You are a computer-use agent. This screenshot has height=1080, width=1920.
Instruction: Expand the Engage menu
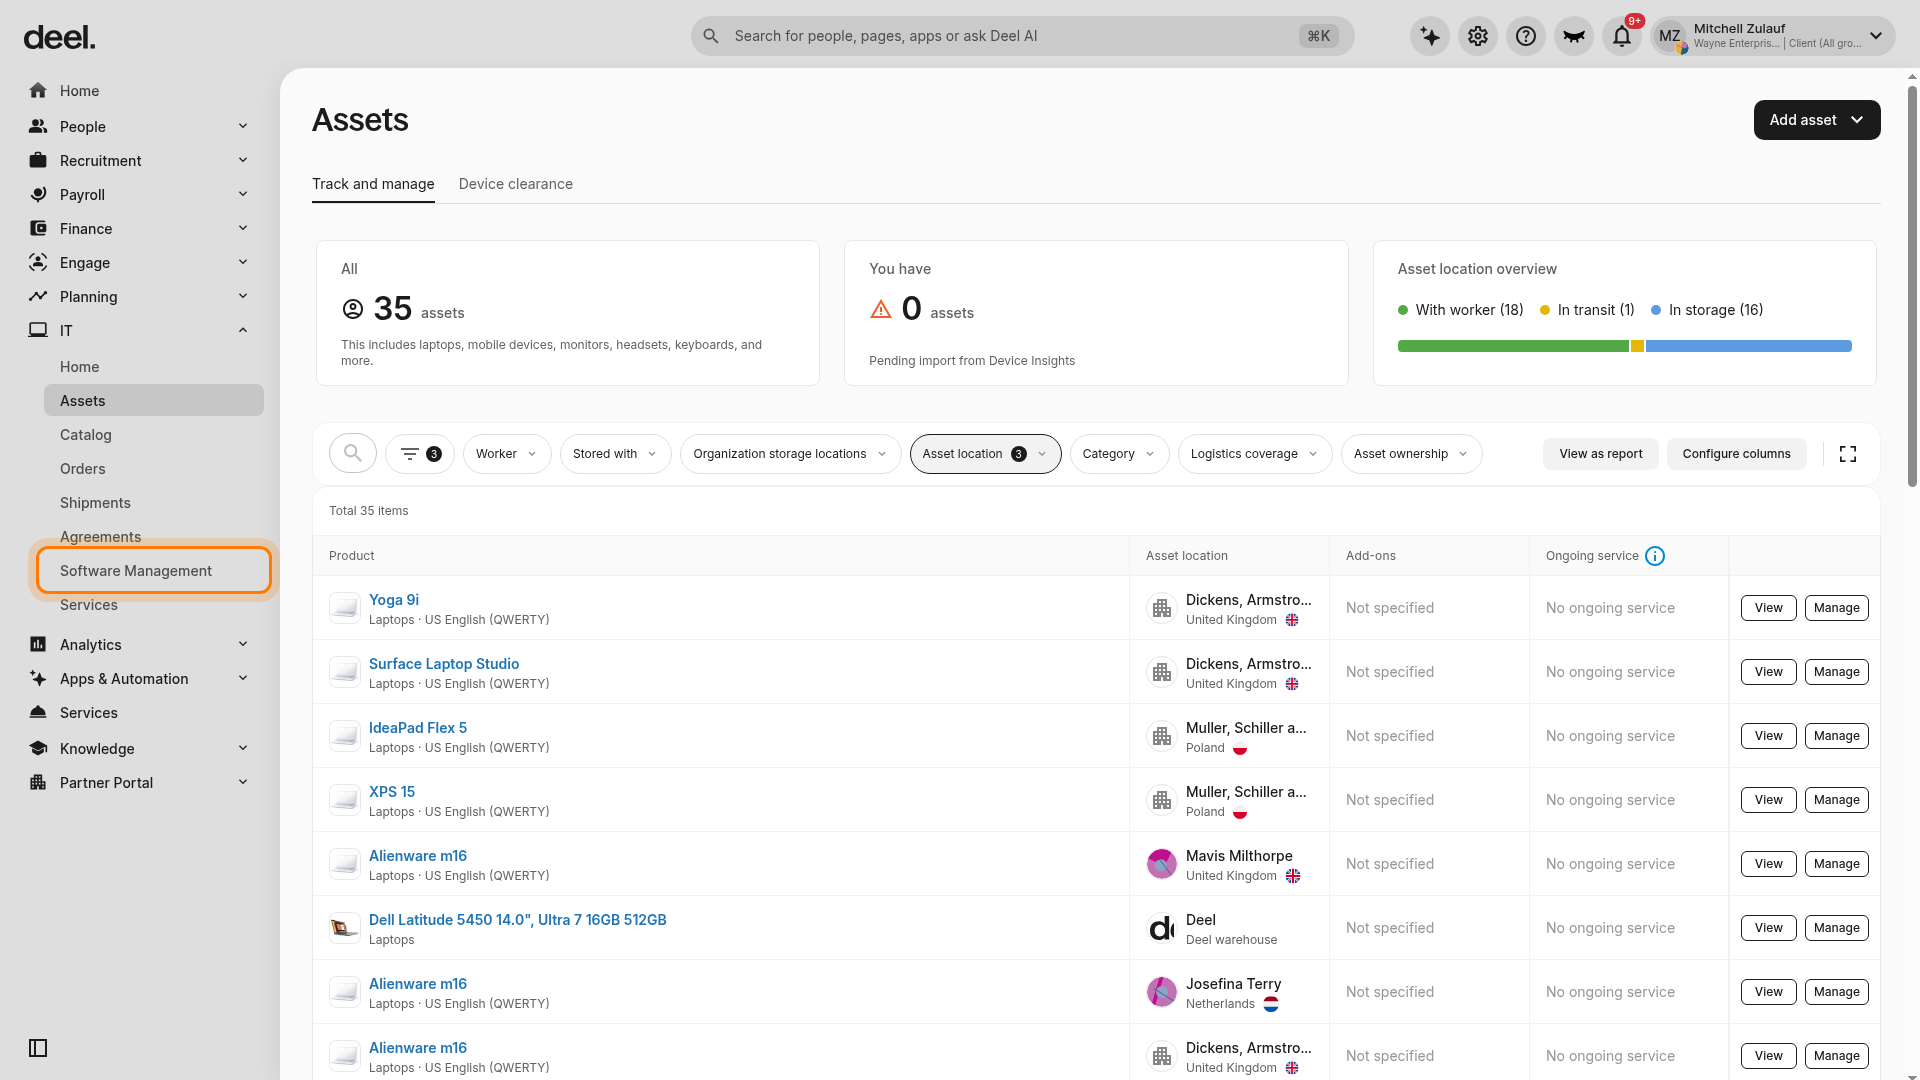click(243, 262)
